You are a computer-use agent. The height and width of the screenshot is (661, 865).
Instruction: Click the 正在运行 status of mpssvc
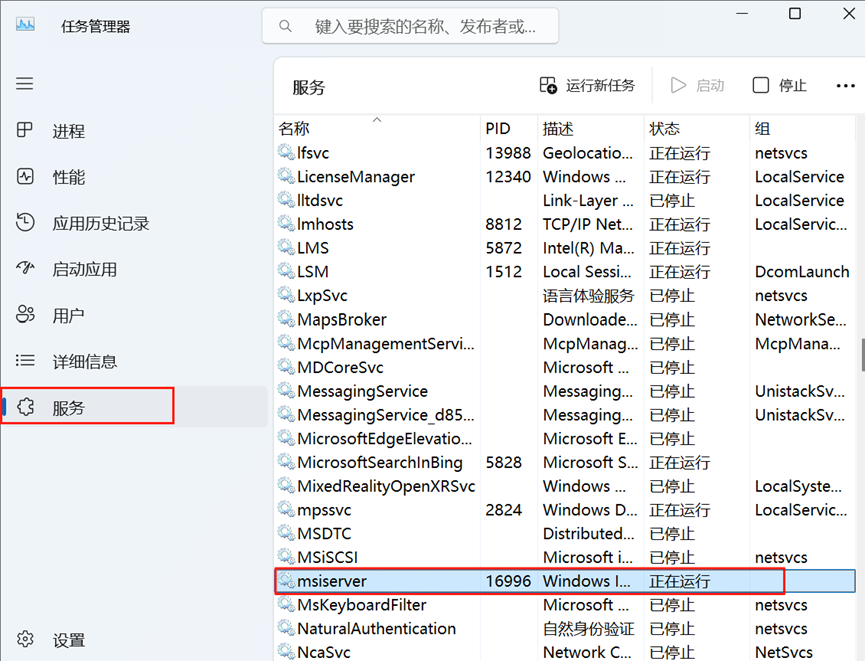click(680, 510)
